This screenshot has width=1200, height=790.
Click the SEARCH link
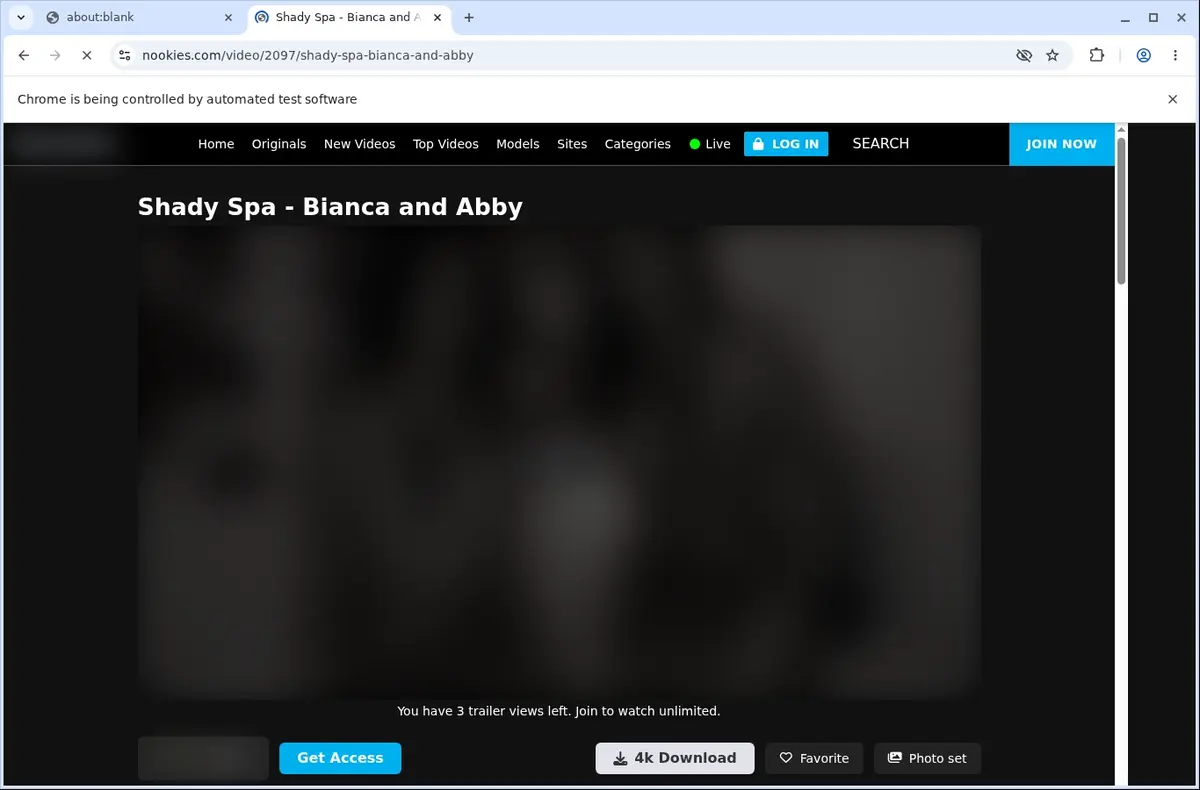[881, 143]
